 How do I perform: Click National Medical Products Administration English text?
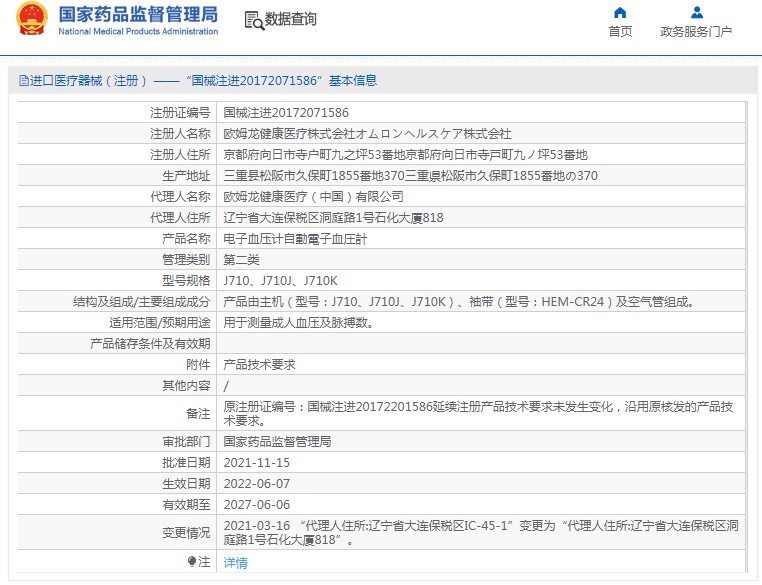[138, 32]
